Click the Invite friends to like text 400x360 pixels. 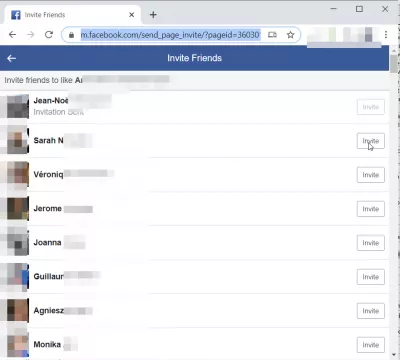coord(38,80)
